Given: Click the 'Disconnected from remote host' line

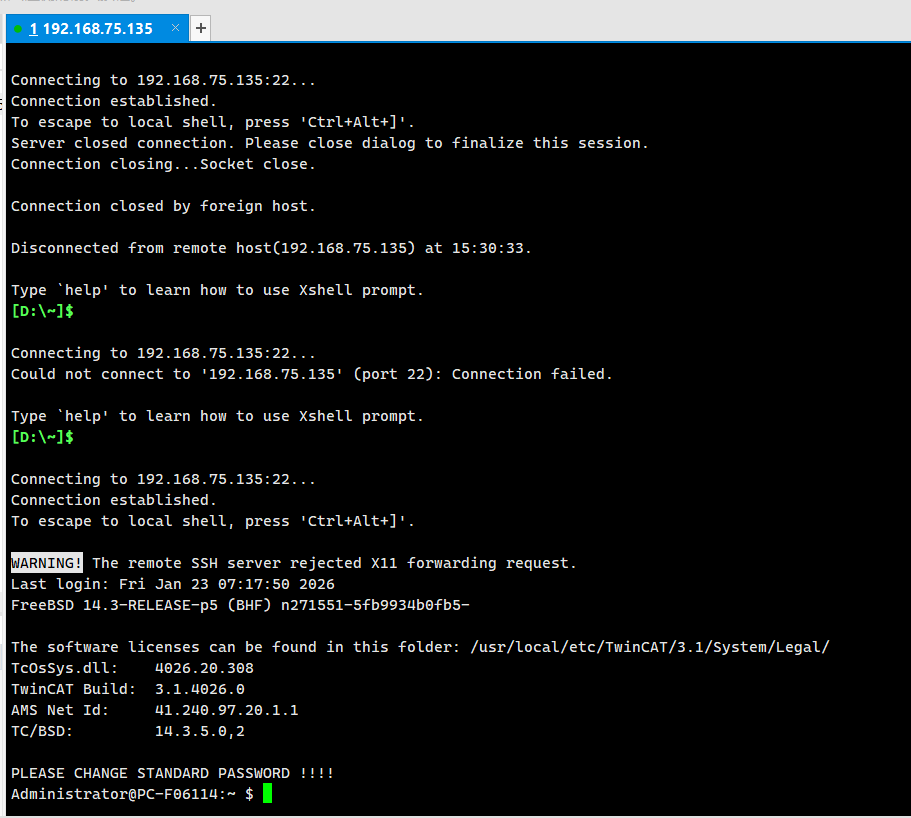Looking at the screenshot, I should point(271,248).
